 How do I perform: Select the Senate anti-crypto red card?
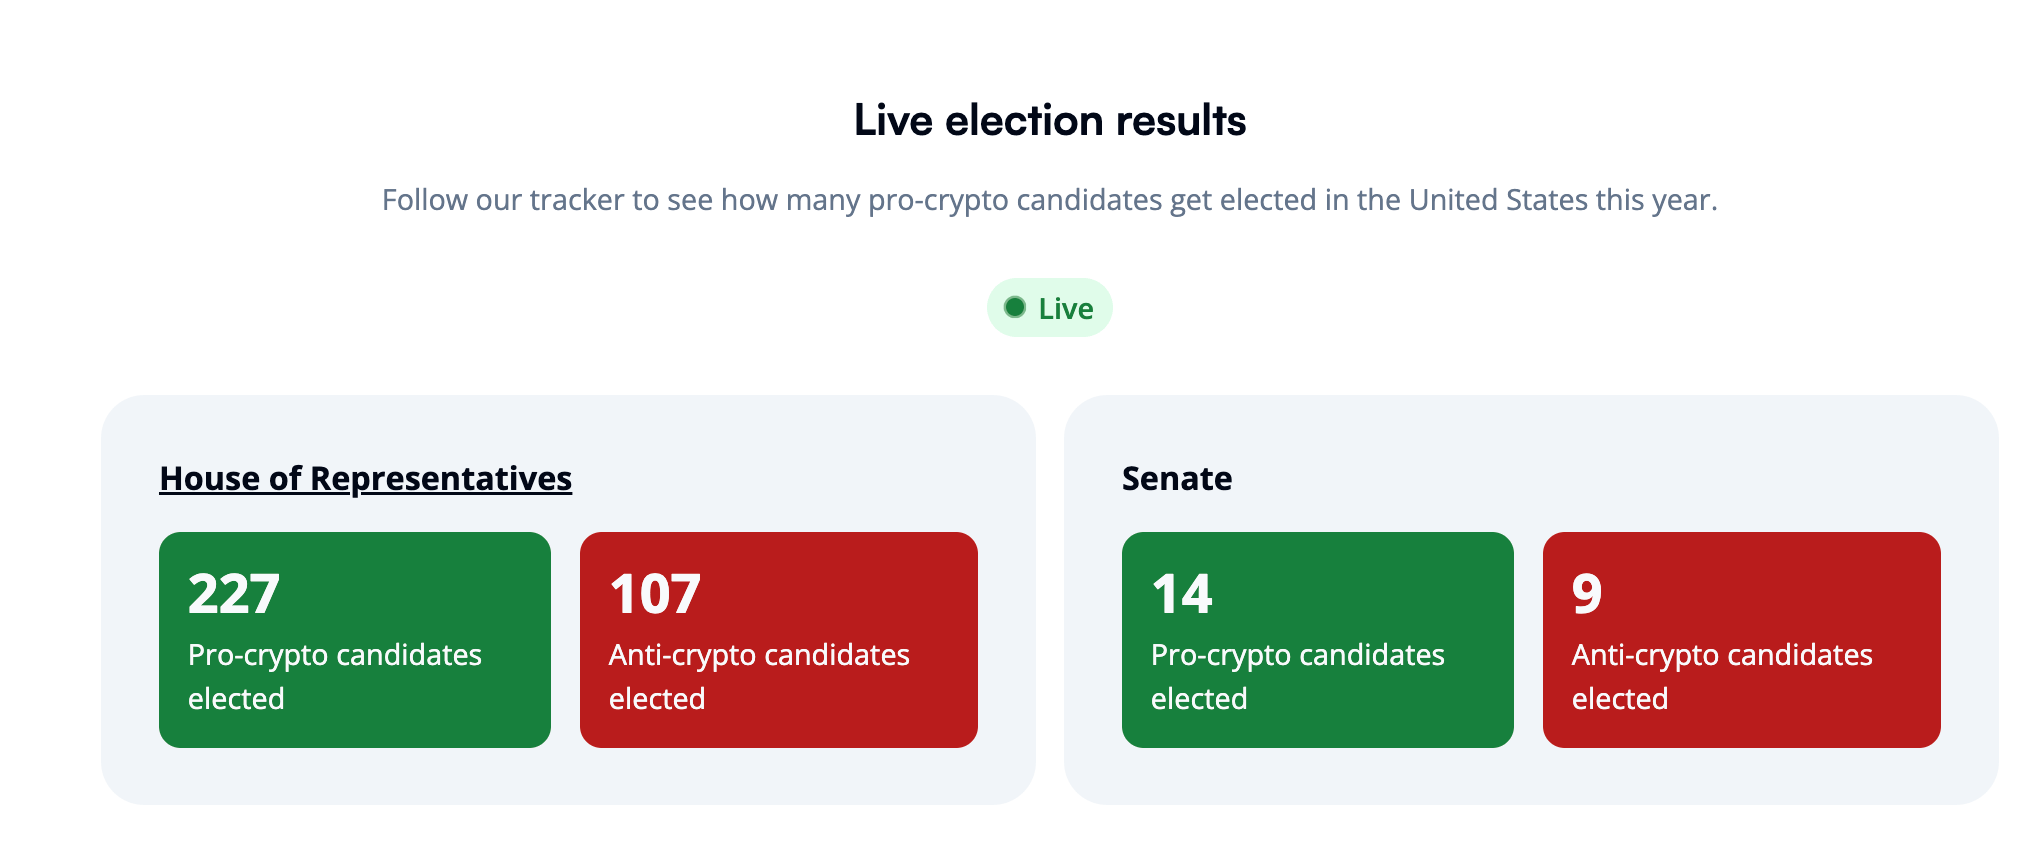[x=1741, y=640]
